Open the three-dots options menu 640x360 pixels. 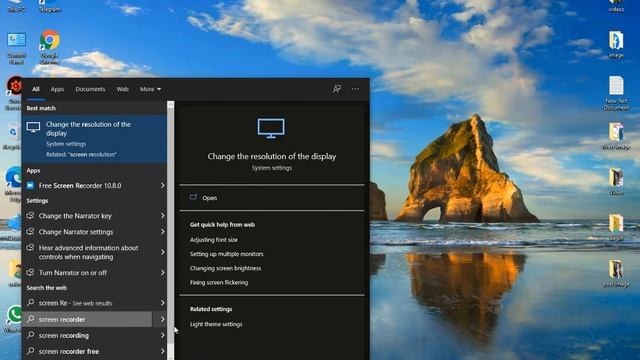356,89
